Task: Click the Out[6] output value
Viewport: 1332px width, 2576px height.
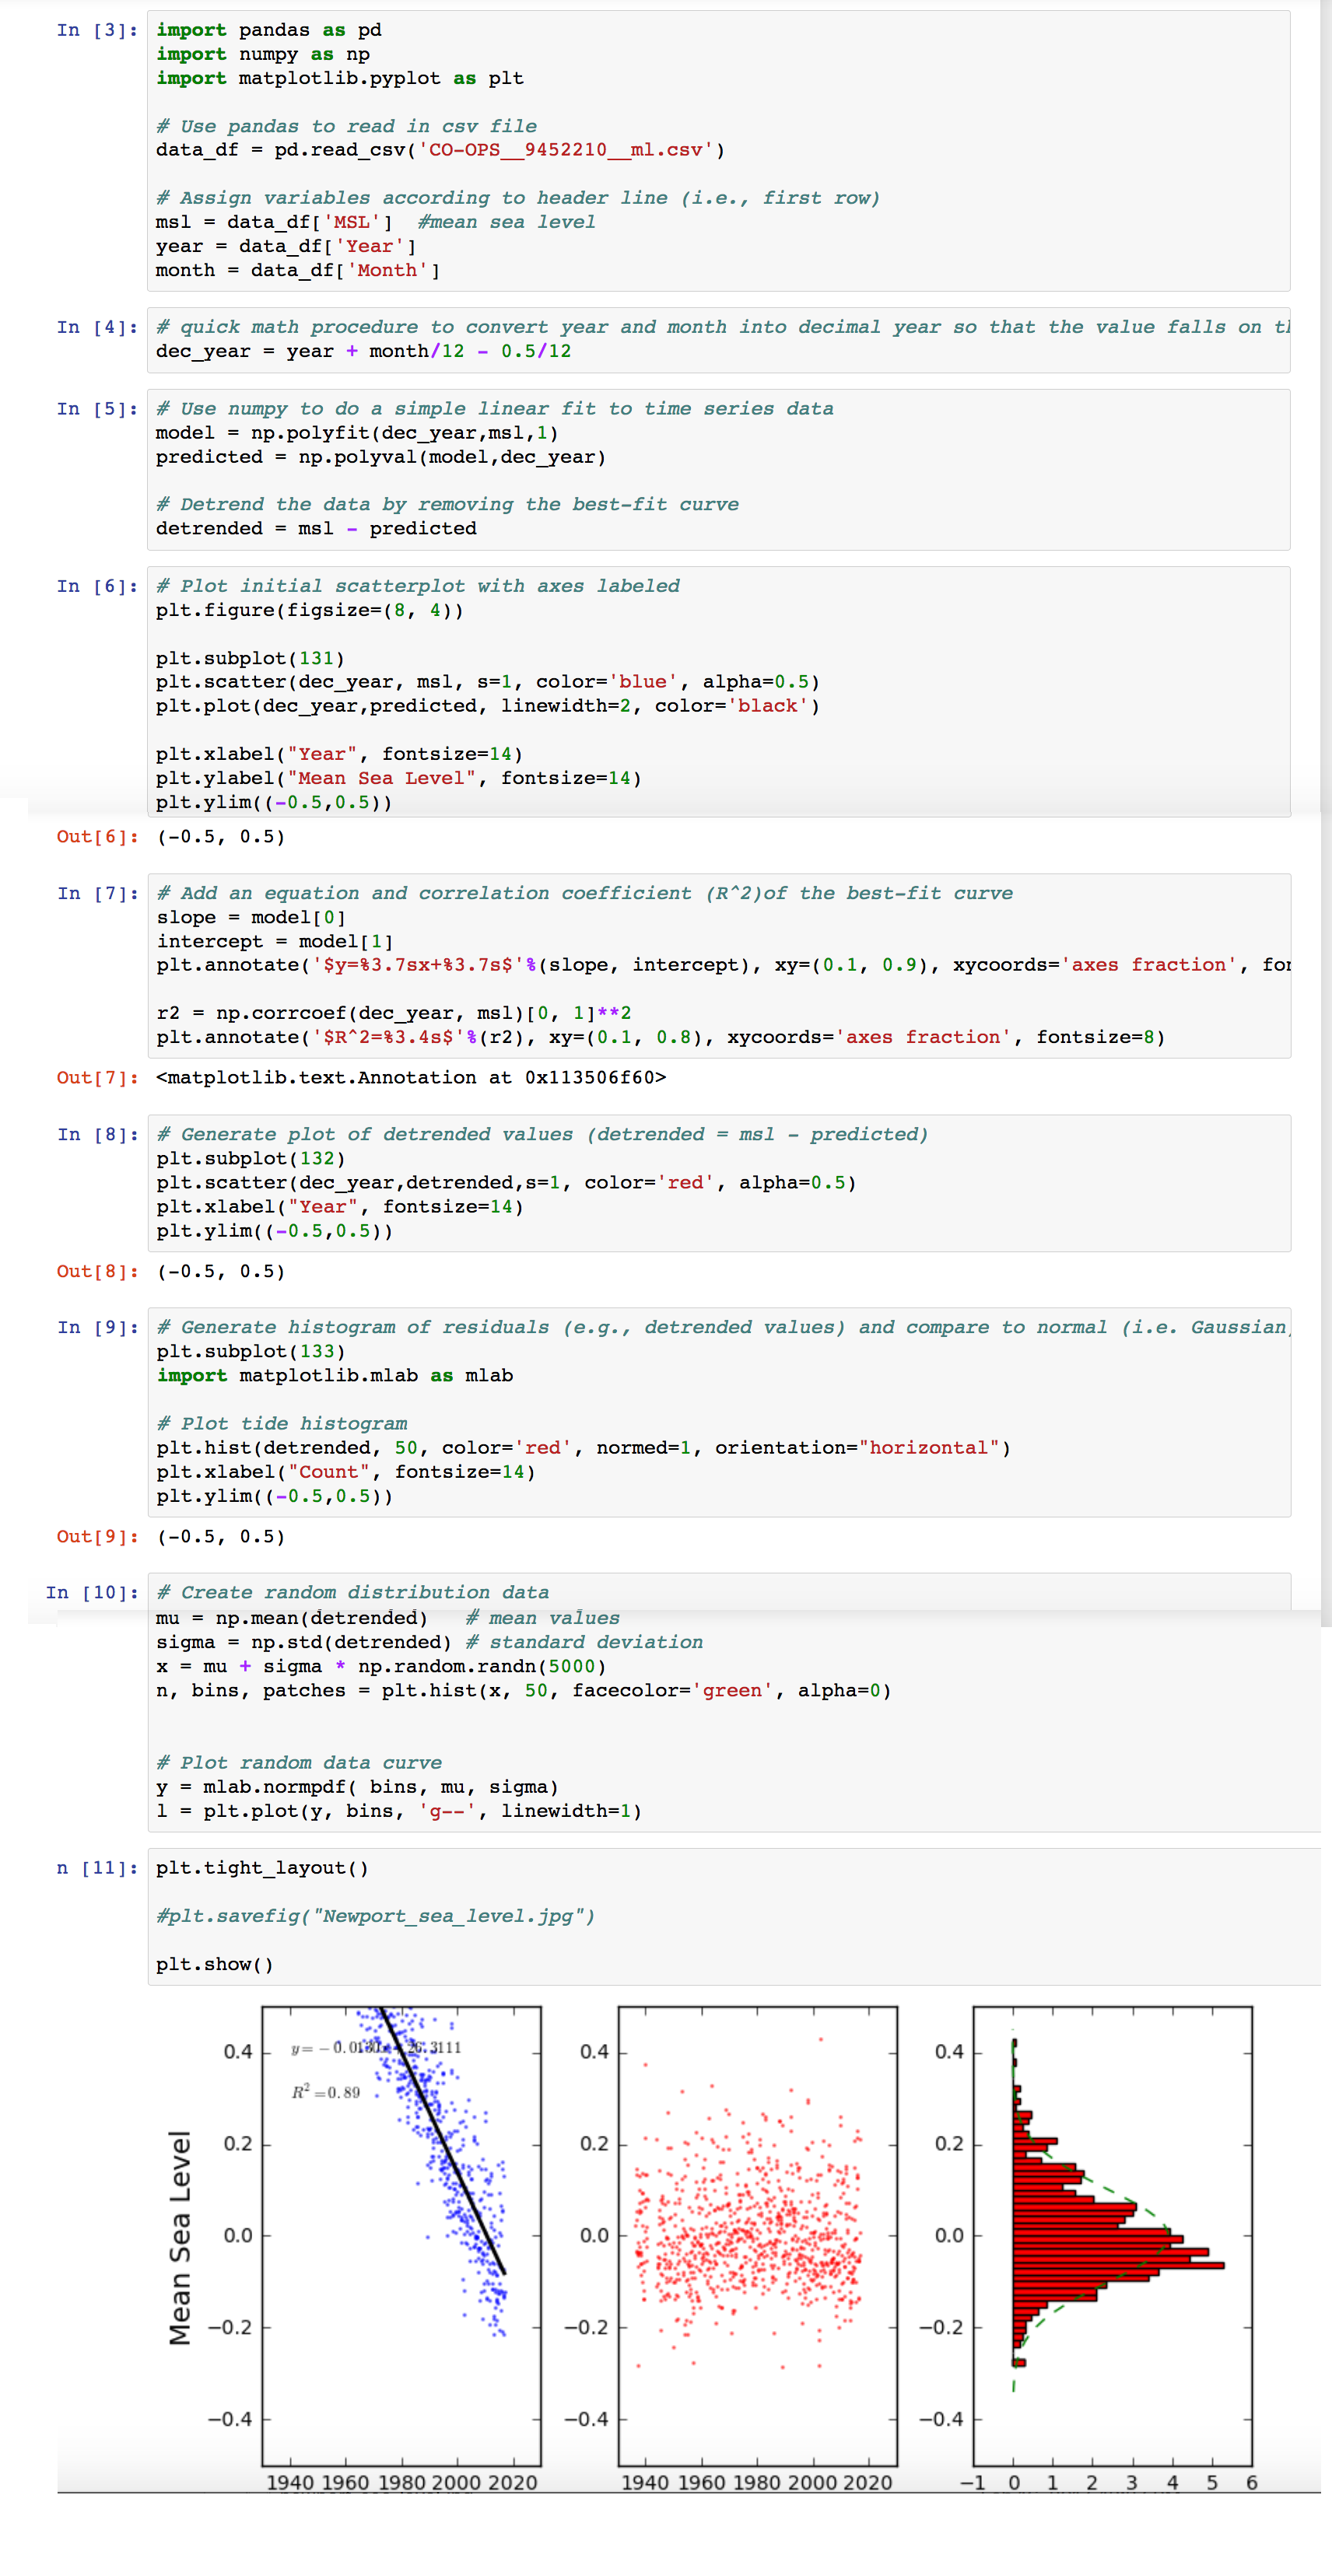Action: click(221, 836)
